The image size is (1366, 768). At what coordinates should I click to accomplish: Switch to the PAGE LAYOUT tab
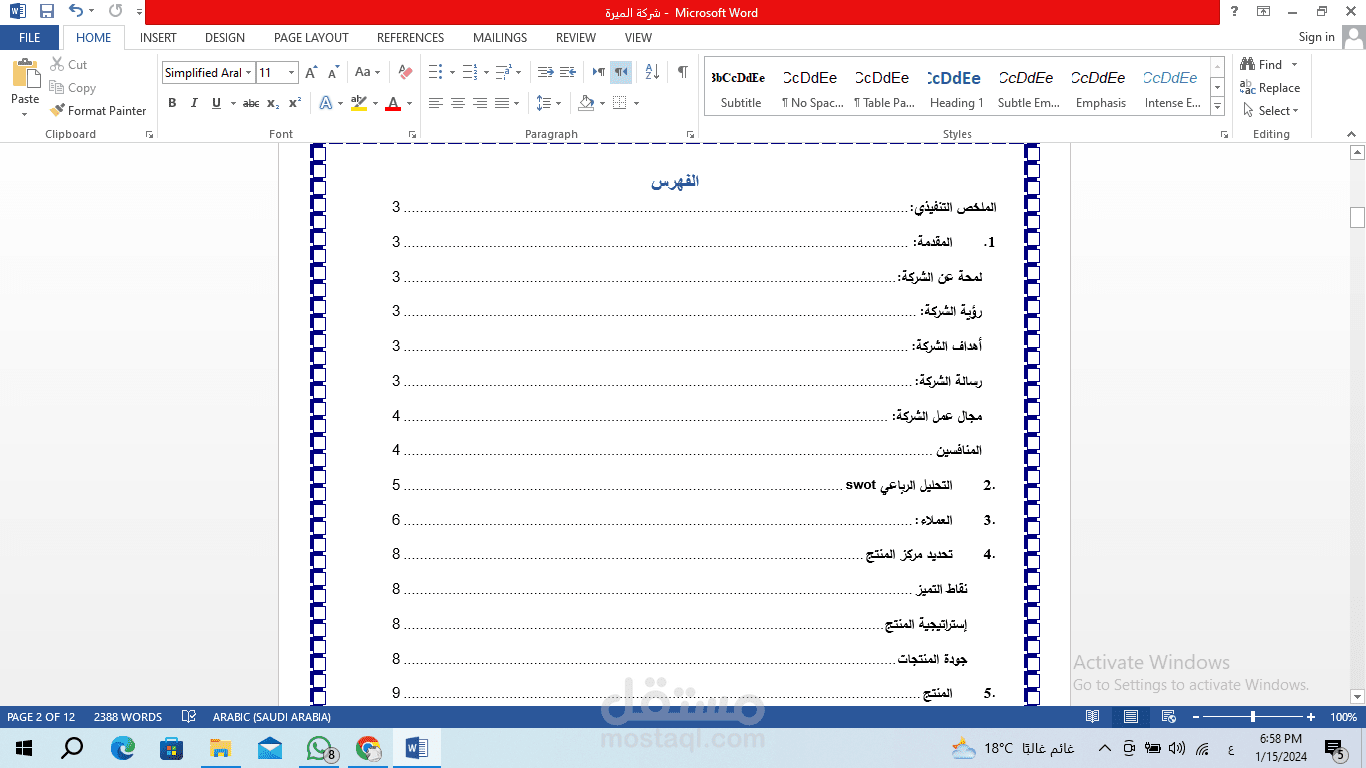click(x=311, y=38)
